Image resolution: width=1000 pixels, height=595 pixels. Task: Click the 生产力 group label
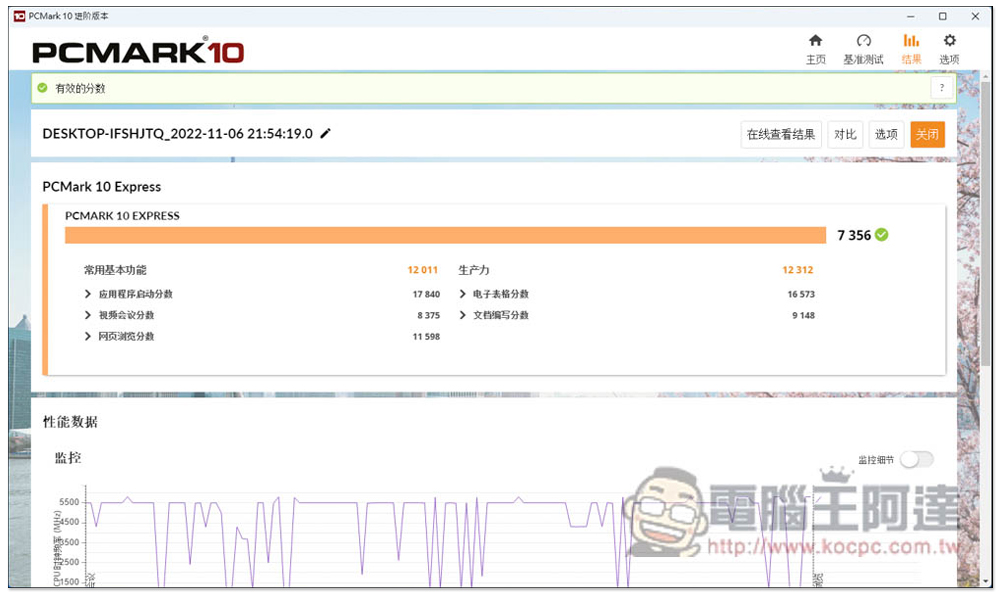pos(474,270)
